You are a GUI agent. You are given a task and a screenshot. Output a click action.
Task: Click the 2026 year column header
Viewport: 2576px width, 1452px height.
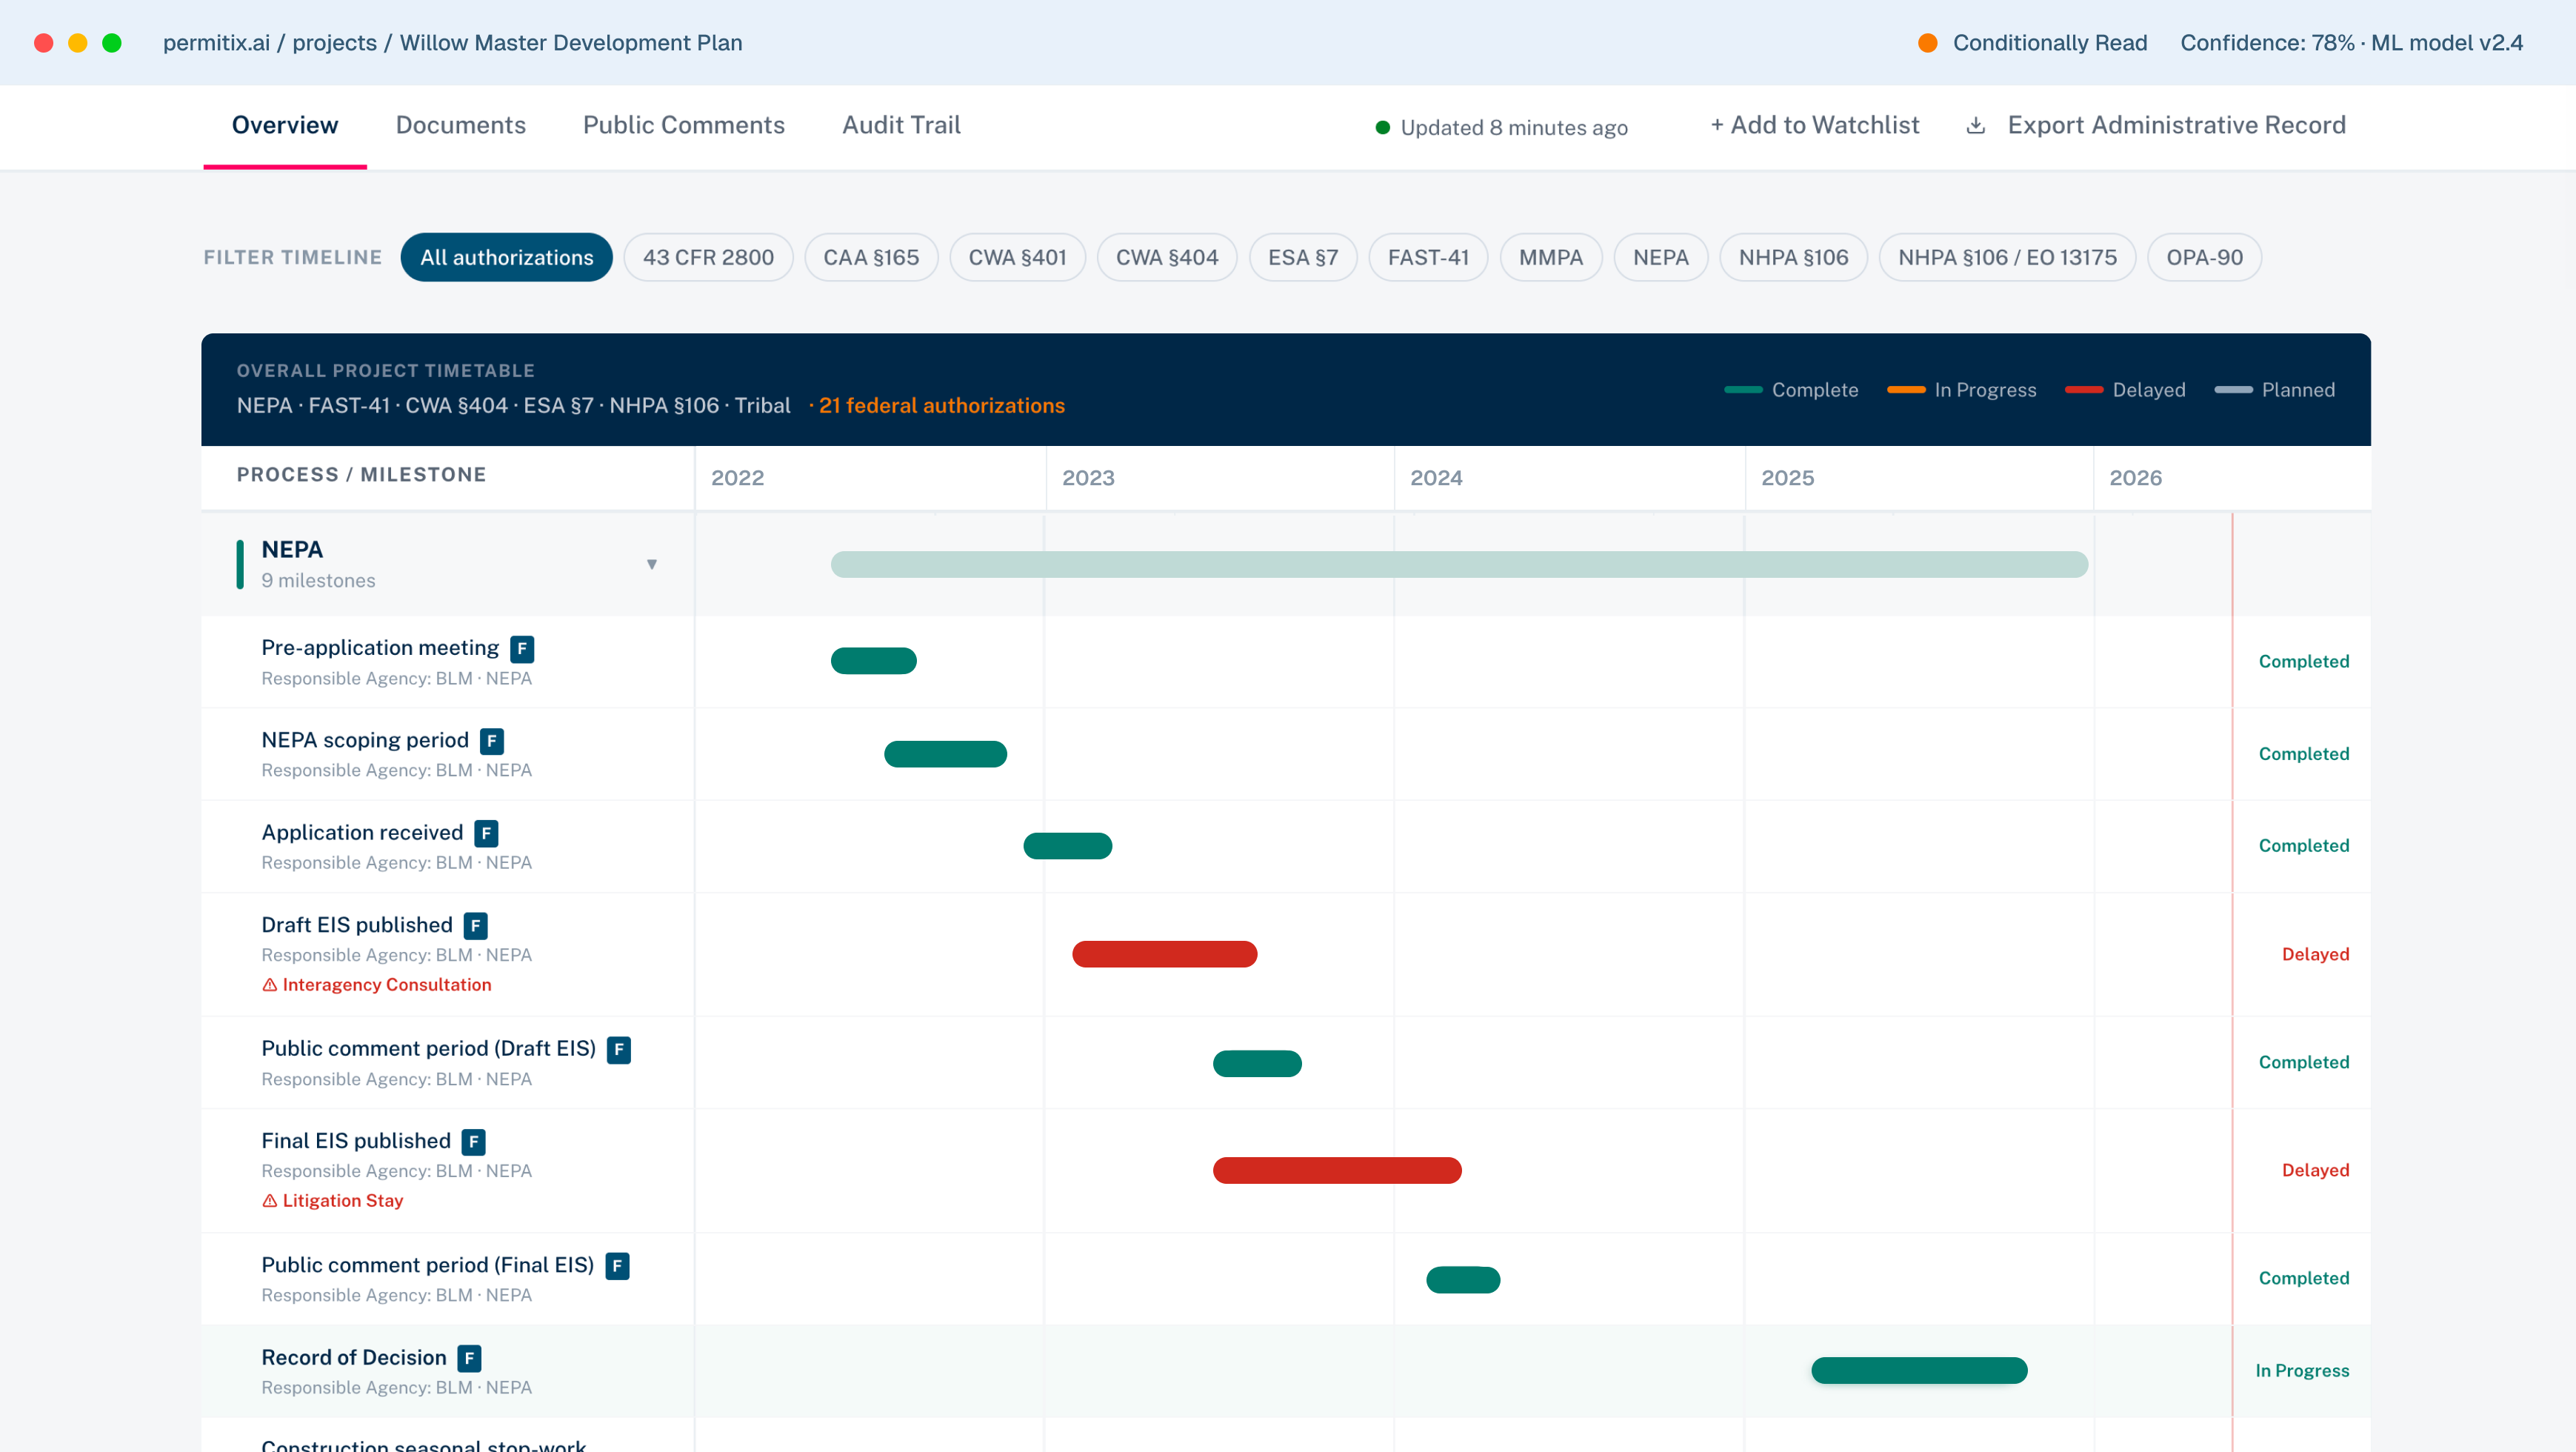tap(2135, 478)
